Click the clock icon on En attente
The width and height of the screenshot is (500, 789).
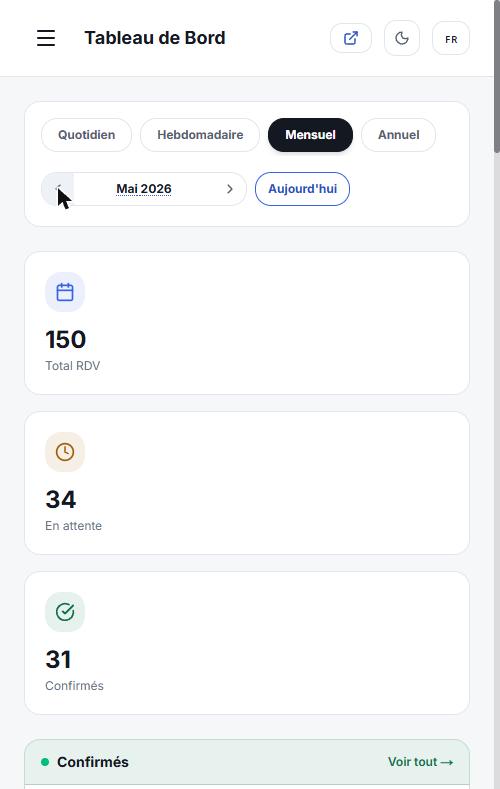click(65, 452)
